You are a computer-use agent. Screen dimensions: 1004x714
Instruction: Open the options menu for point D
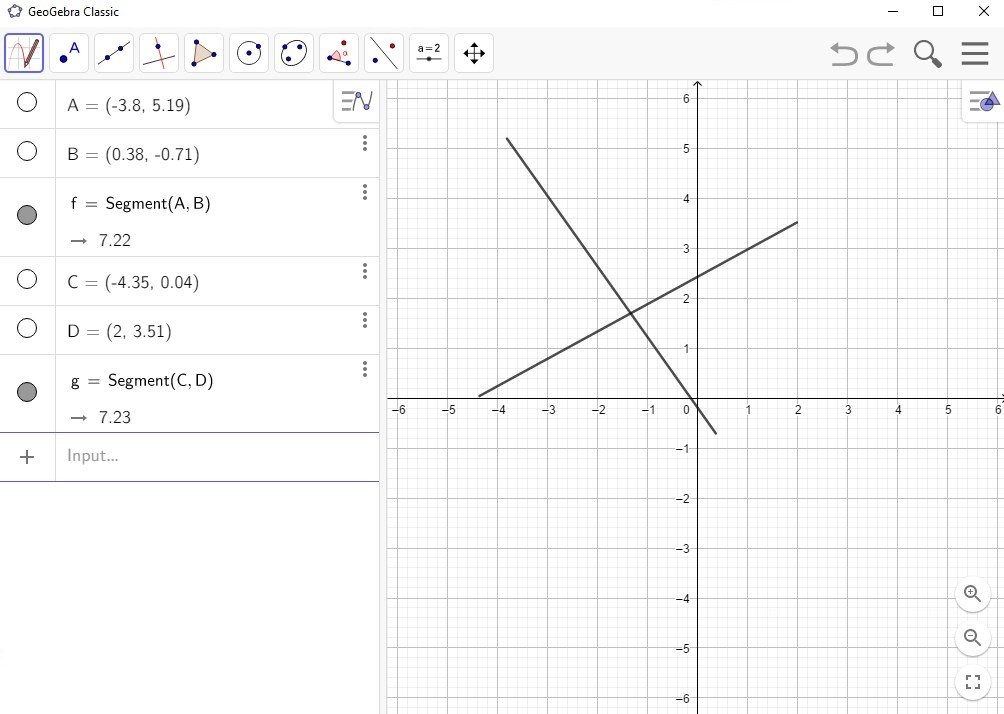click(365, 320)
